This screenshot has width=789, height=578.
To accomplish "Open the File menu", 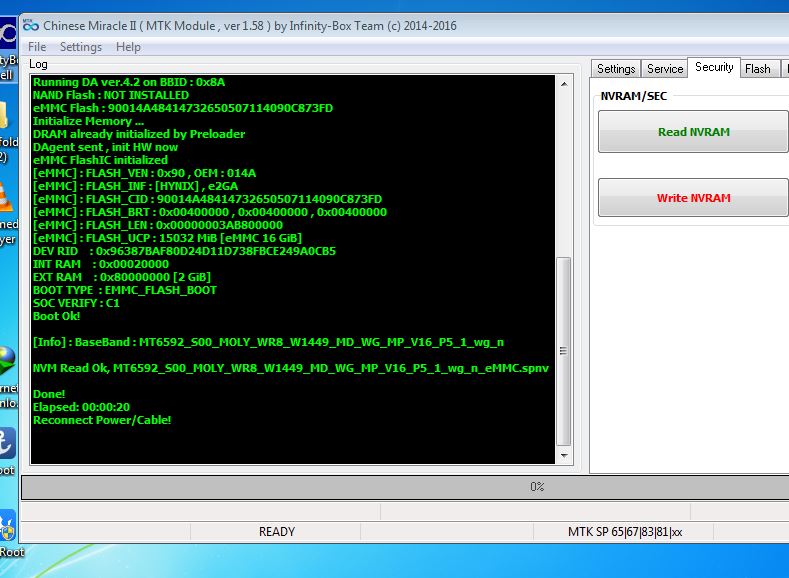I will tap(37, 47).
